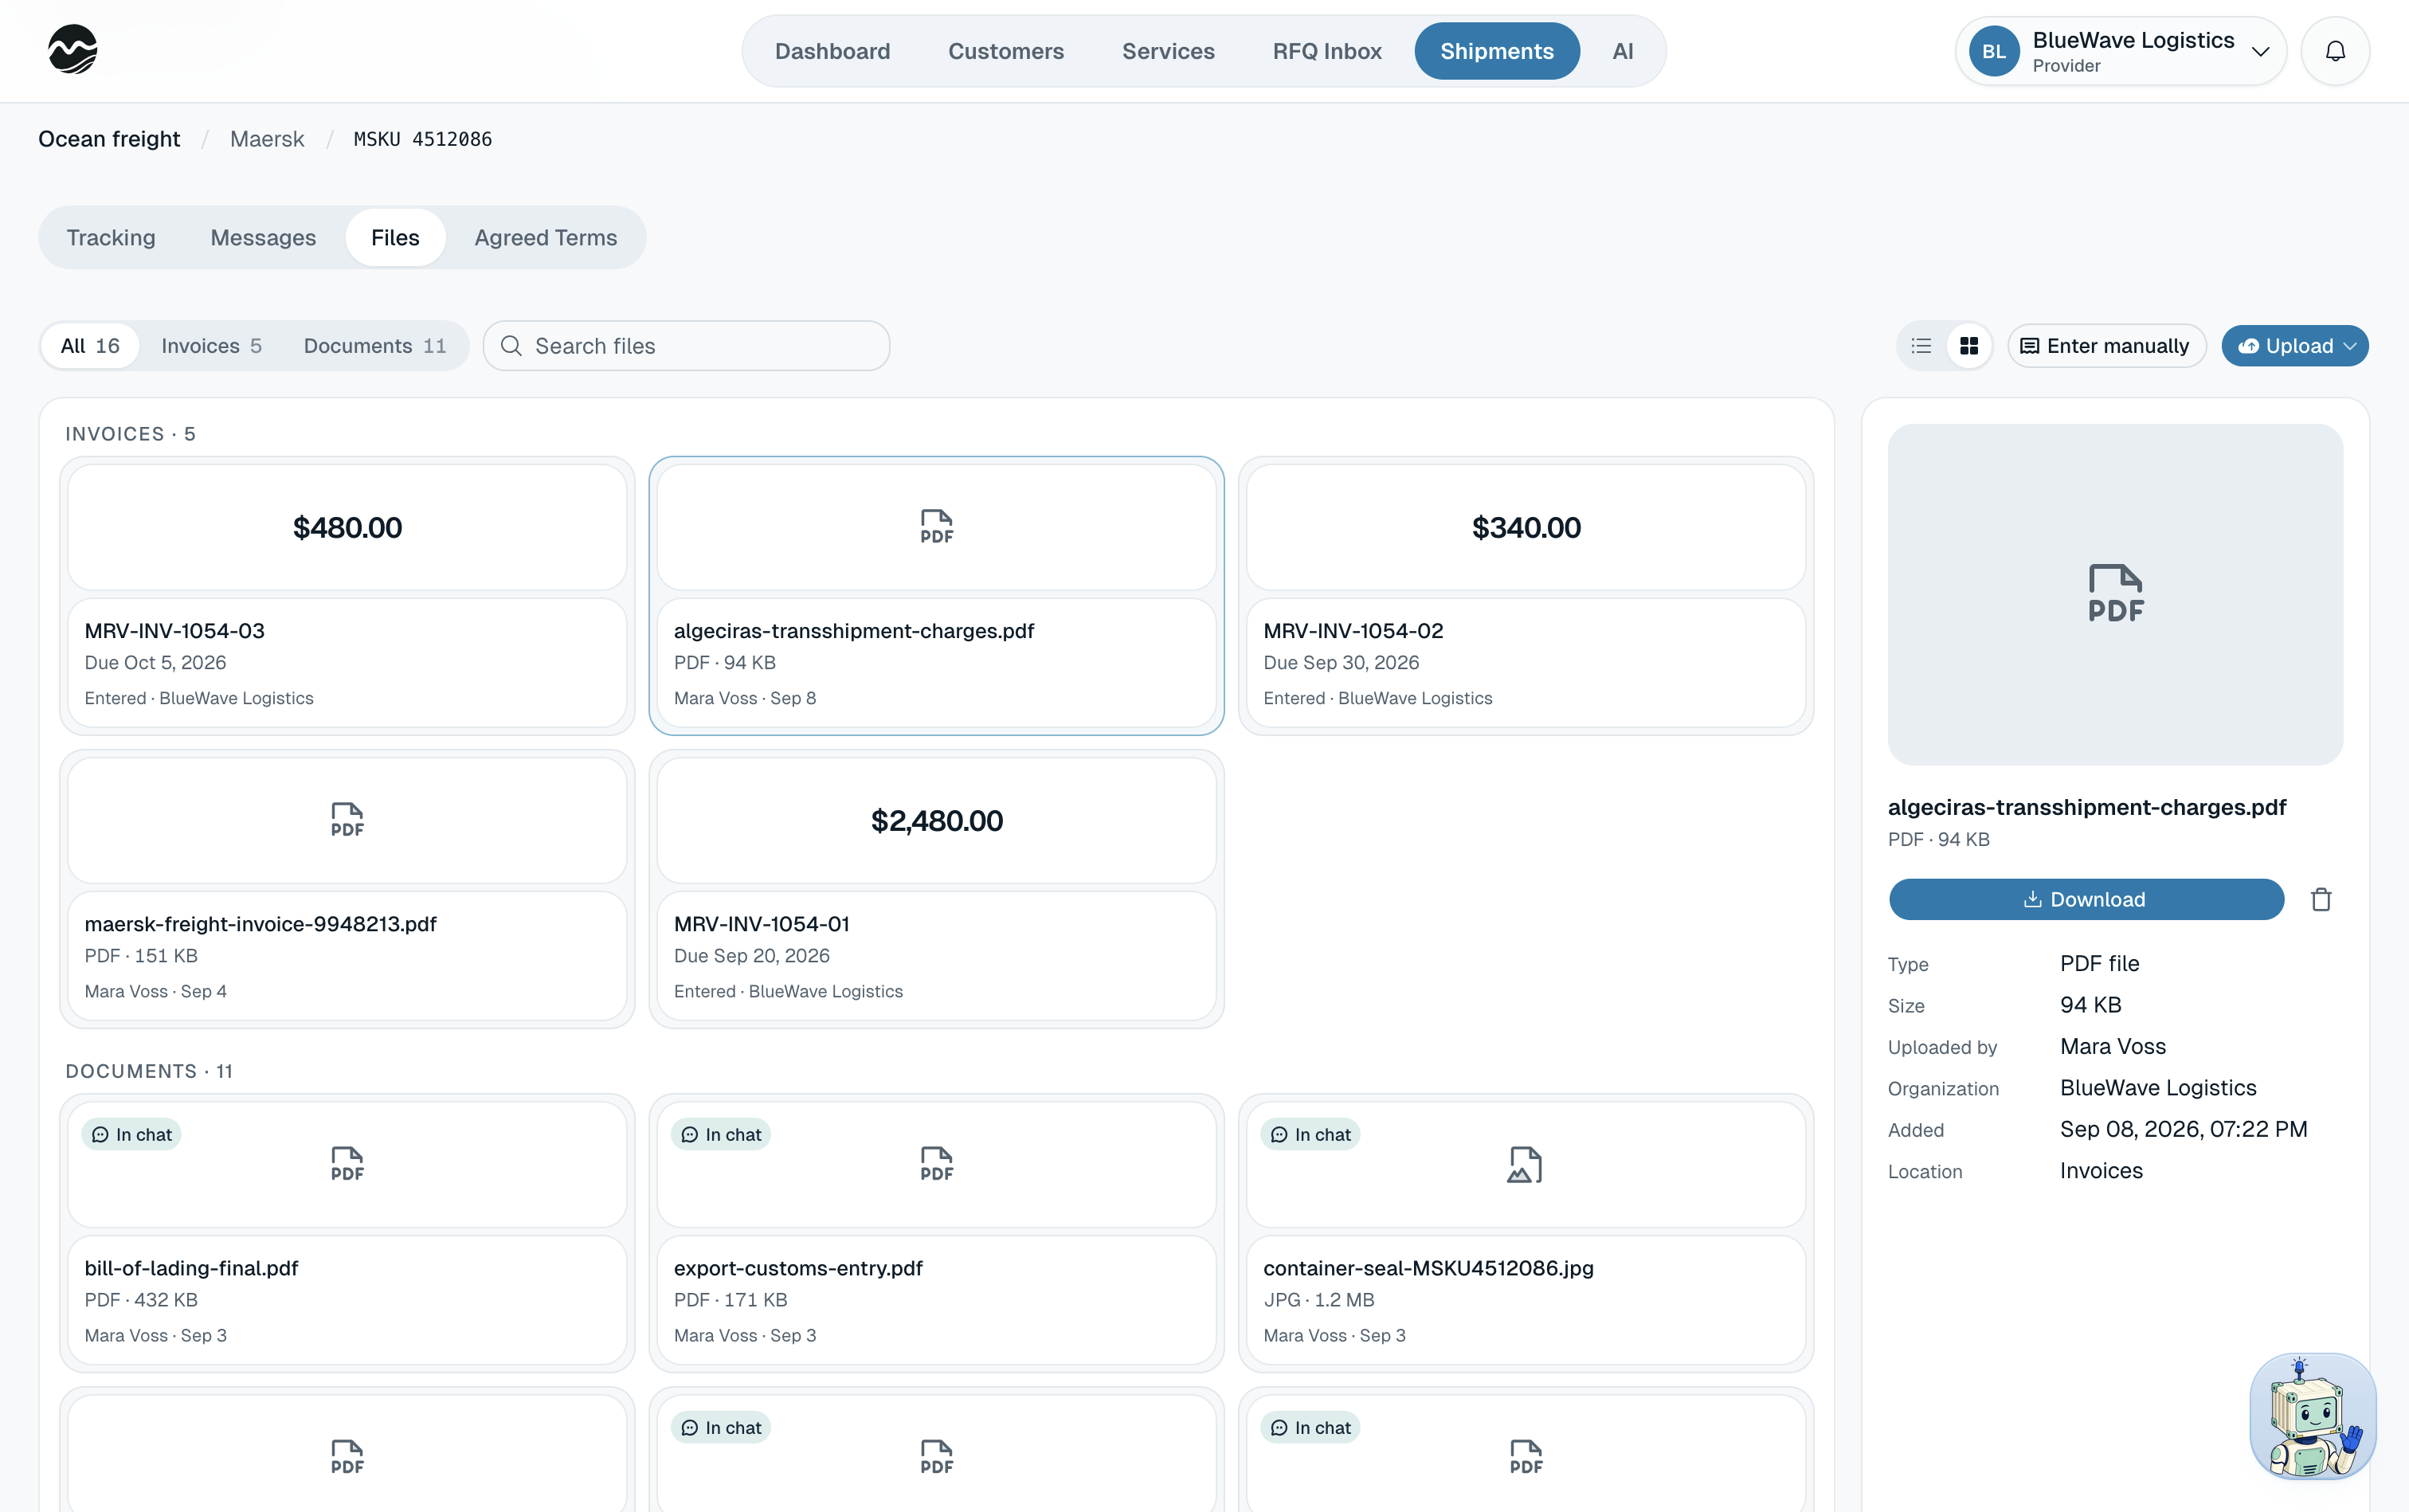Viewport: 2409px width, 1512px height.
Task: Open the Upload dropdown
Action: point(2295,346)
